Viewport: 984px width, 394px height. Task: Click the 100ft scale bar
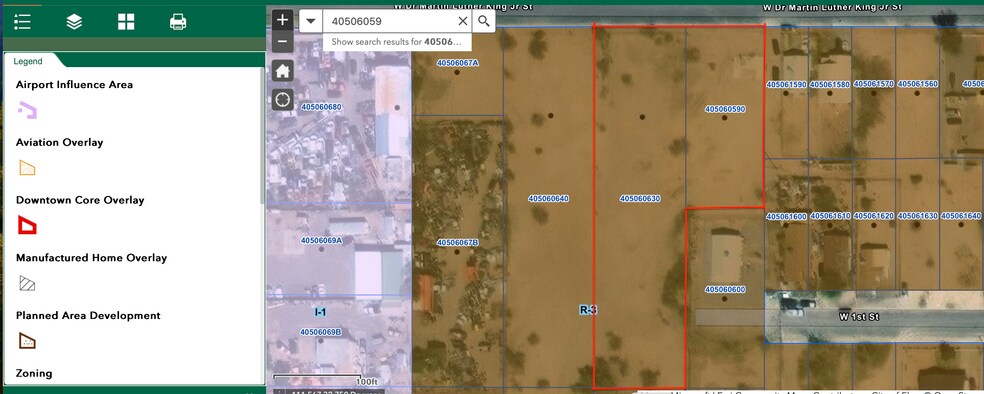point(326,379)
